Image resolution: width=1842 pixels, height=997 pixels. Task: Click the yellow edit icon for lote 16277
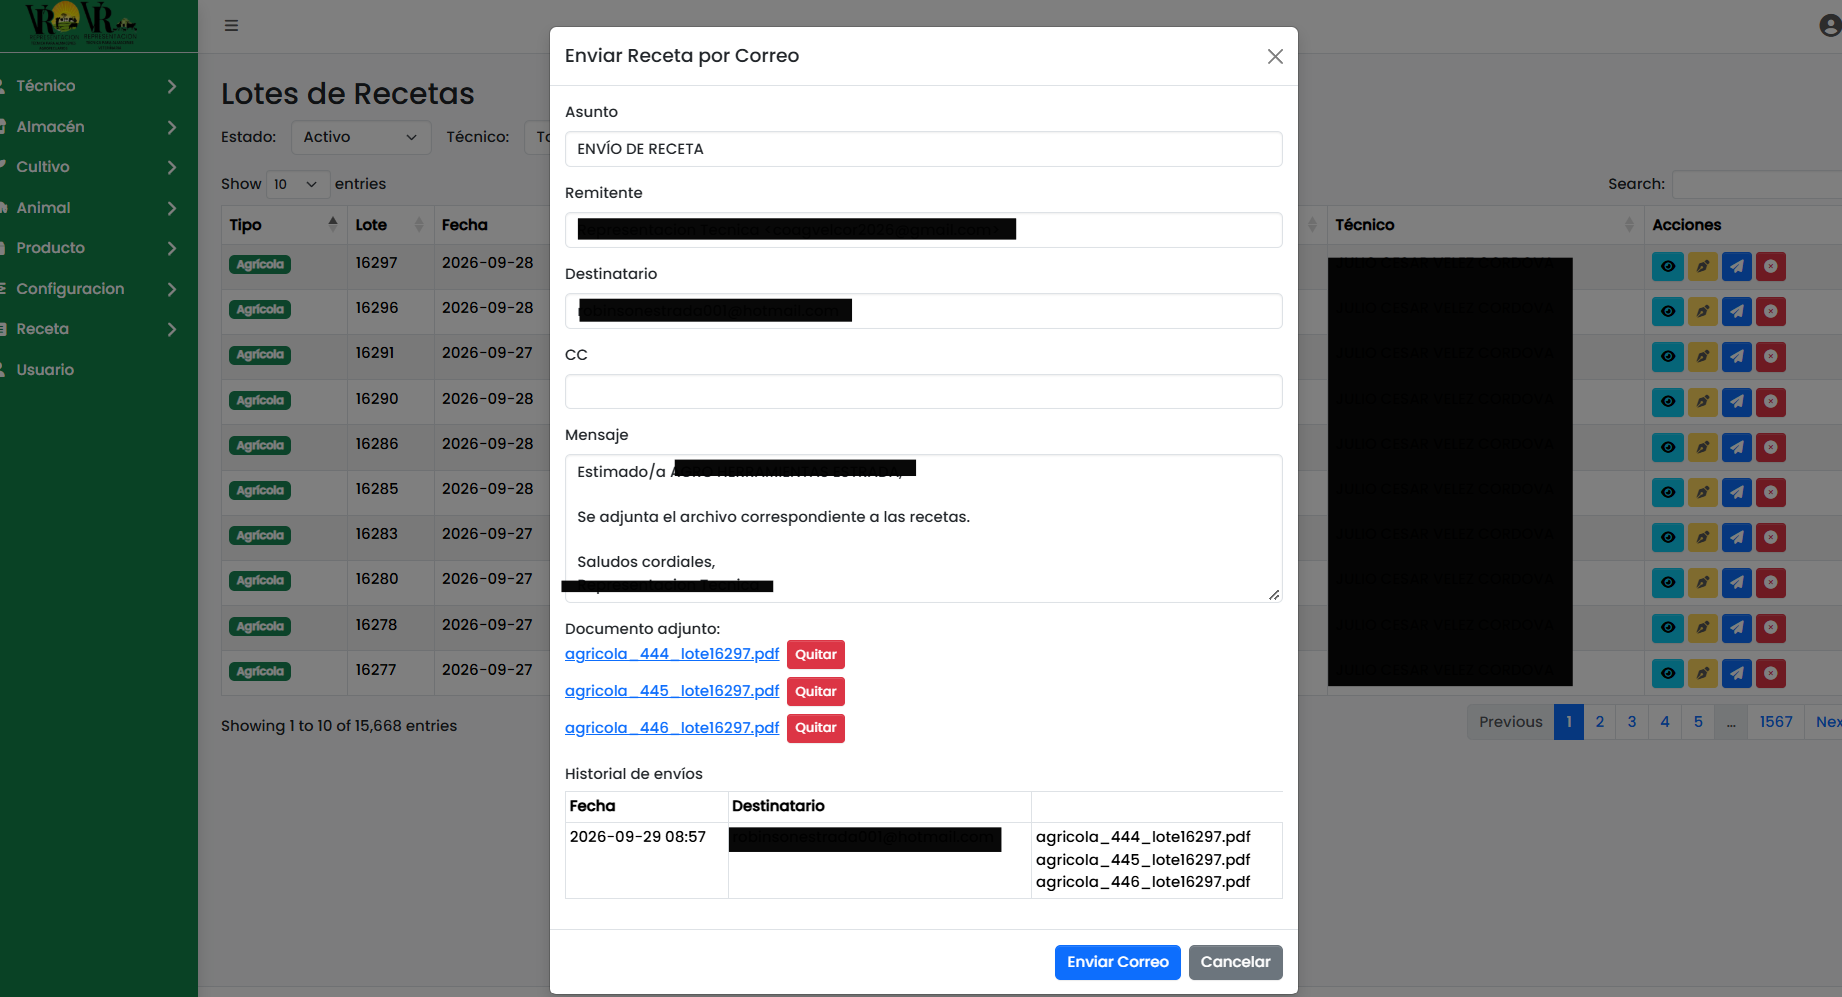coord(1702,673)
